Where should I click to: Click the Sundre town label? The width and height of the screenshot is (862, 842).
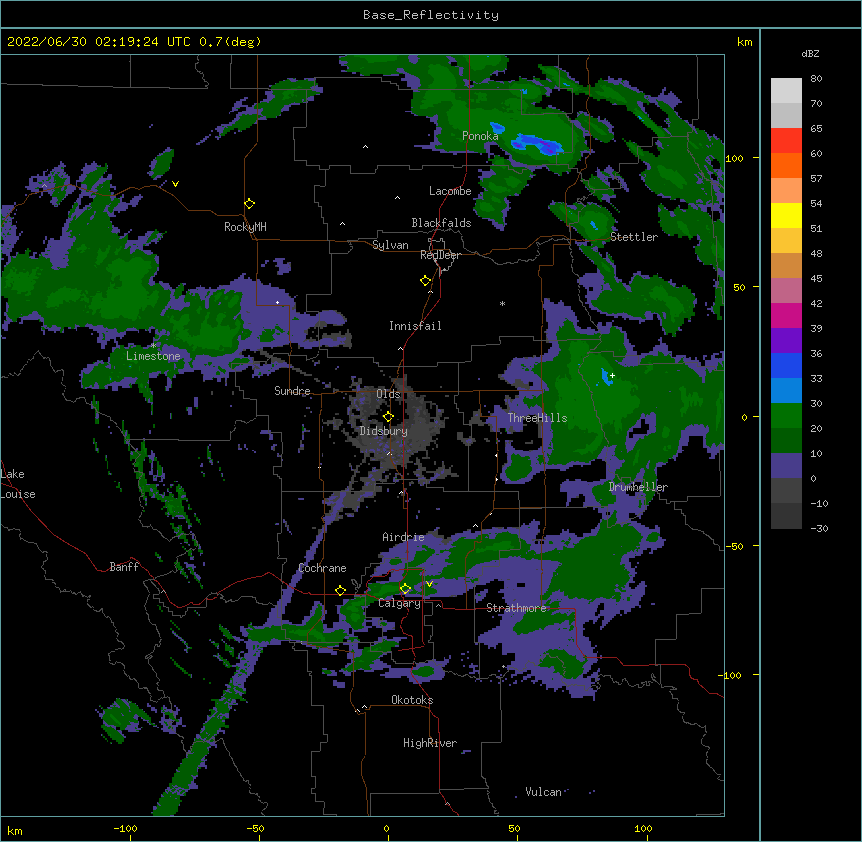[x=292, y=391]
